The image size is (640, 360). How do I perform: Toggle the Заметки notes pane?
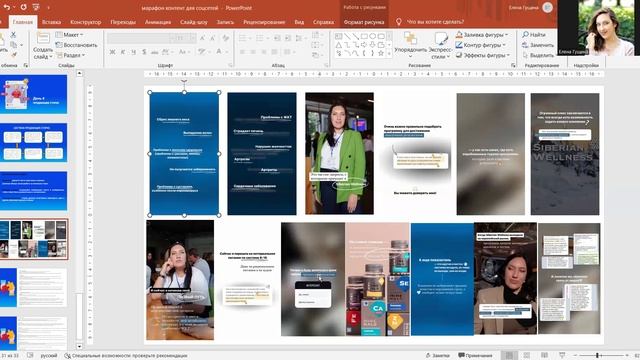pyautogui.click(x=437, y=356)
